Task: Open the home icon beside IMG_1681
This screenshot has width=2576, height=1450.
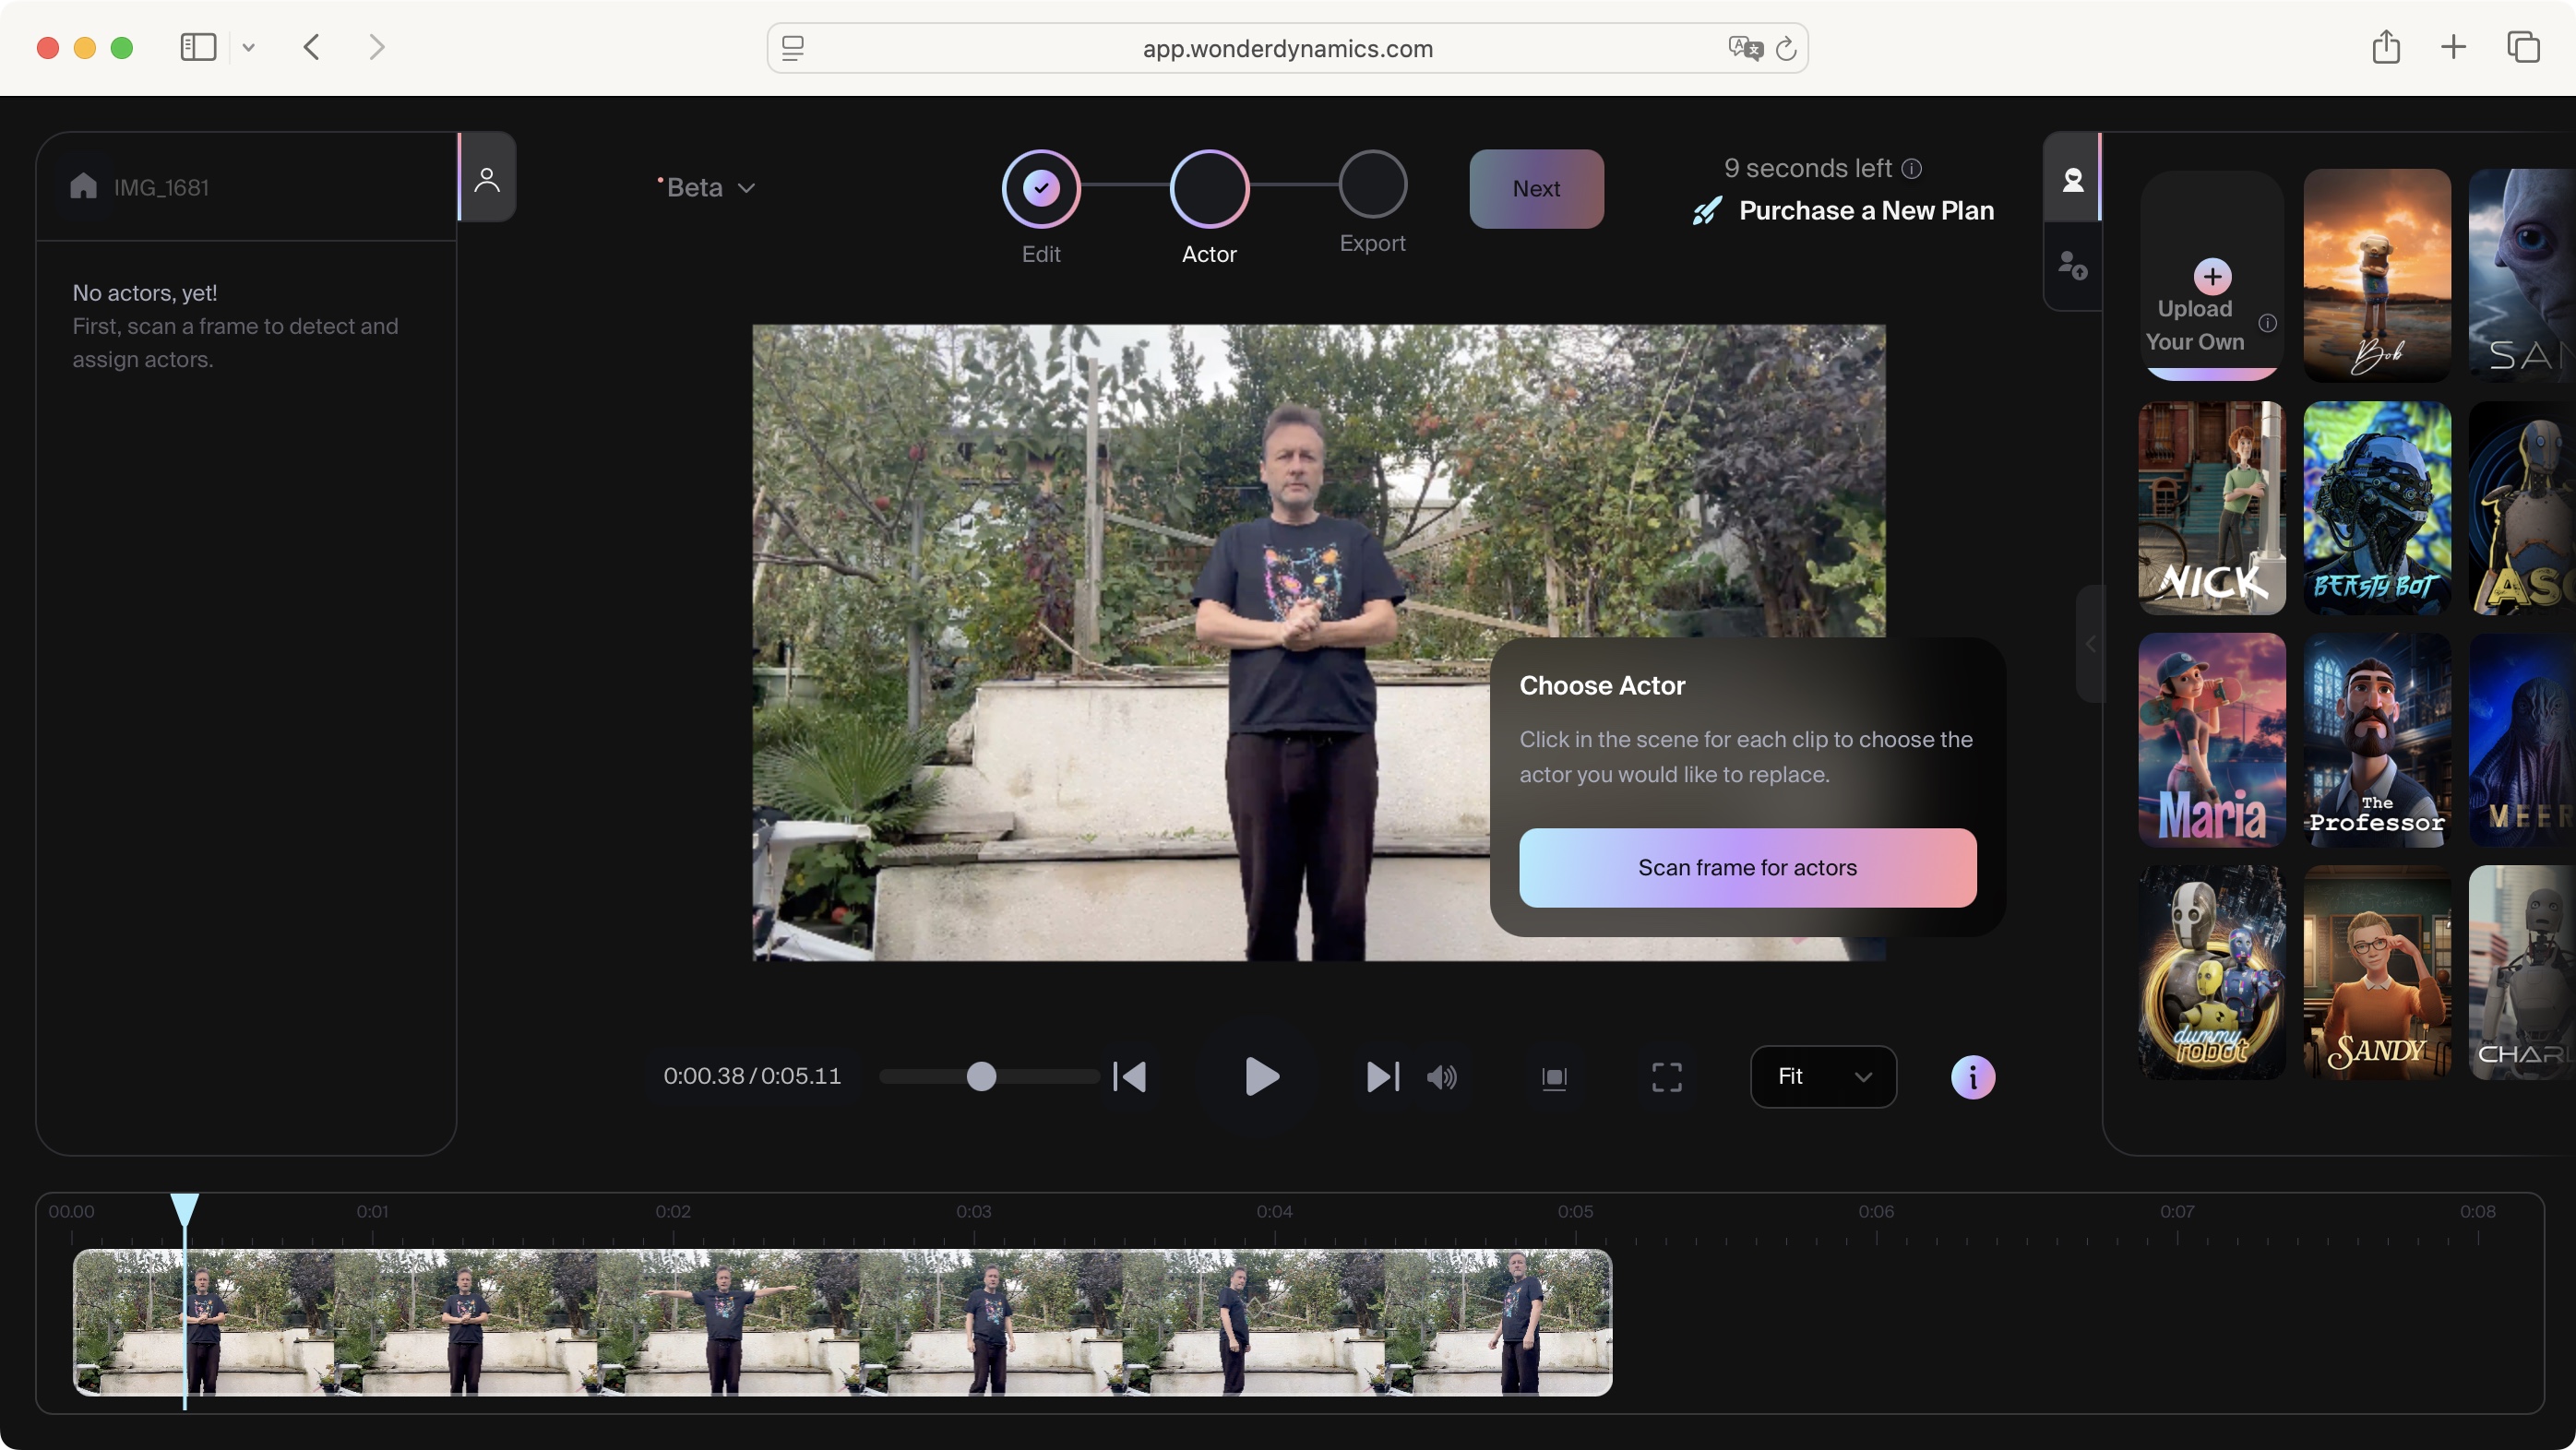Action: tap(84, 185)
